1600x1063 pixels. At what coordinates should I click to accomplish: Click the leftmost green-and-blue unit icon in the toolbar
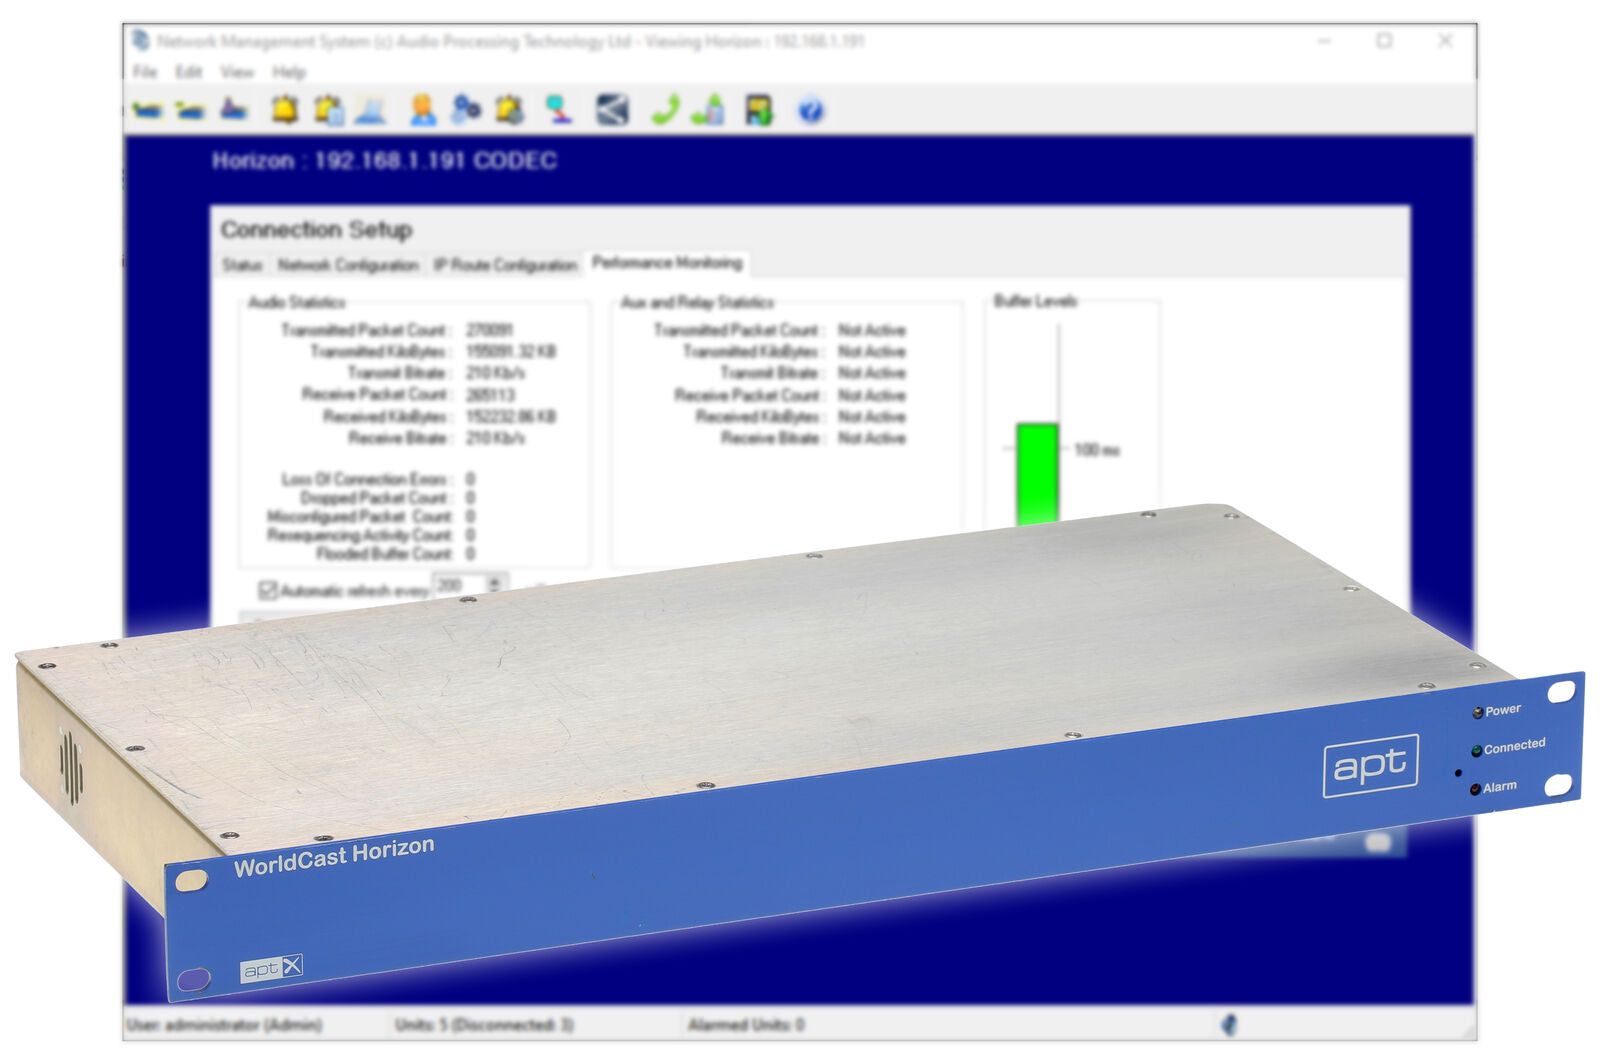148,110
